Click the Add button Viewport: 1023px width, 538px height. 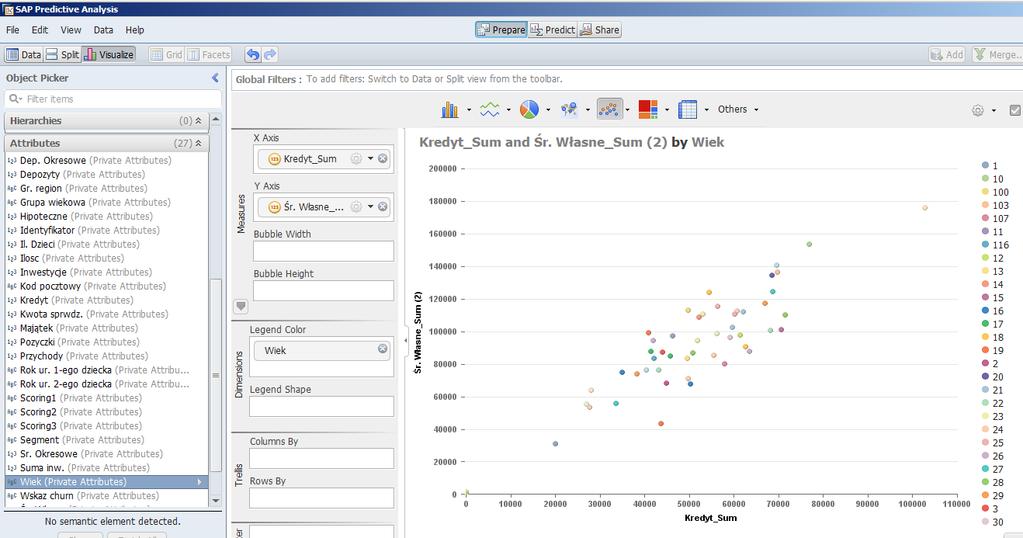pyautogui.click(x=947, y=55)
